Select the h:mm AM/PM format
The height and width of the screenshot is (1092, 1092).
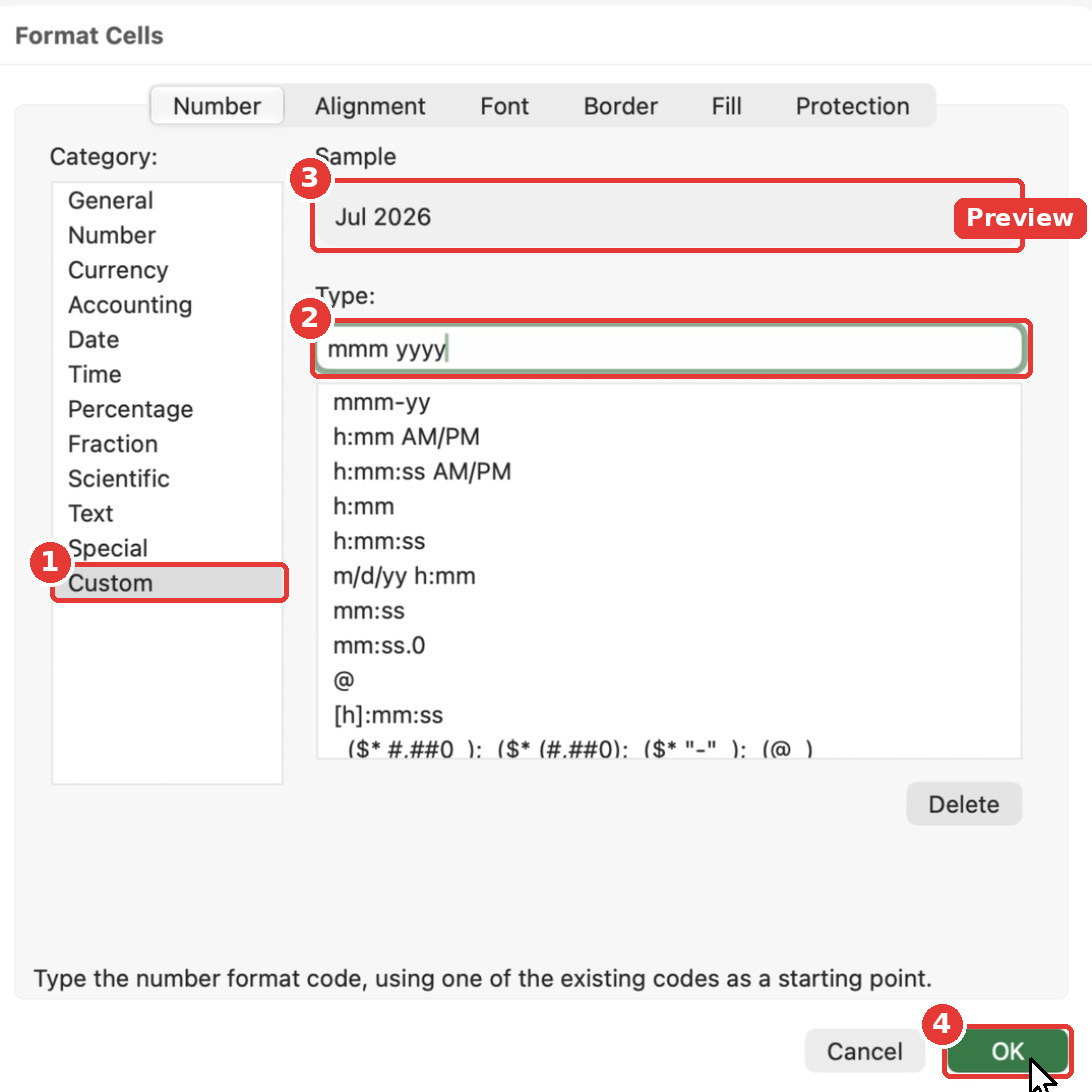pyautogui.click(x=669, y=437)
